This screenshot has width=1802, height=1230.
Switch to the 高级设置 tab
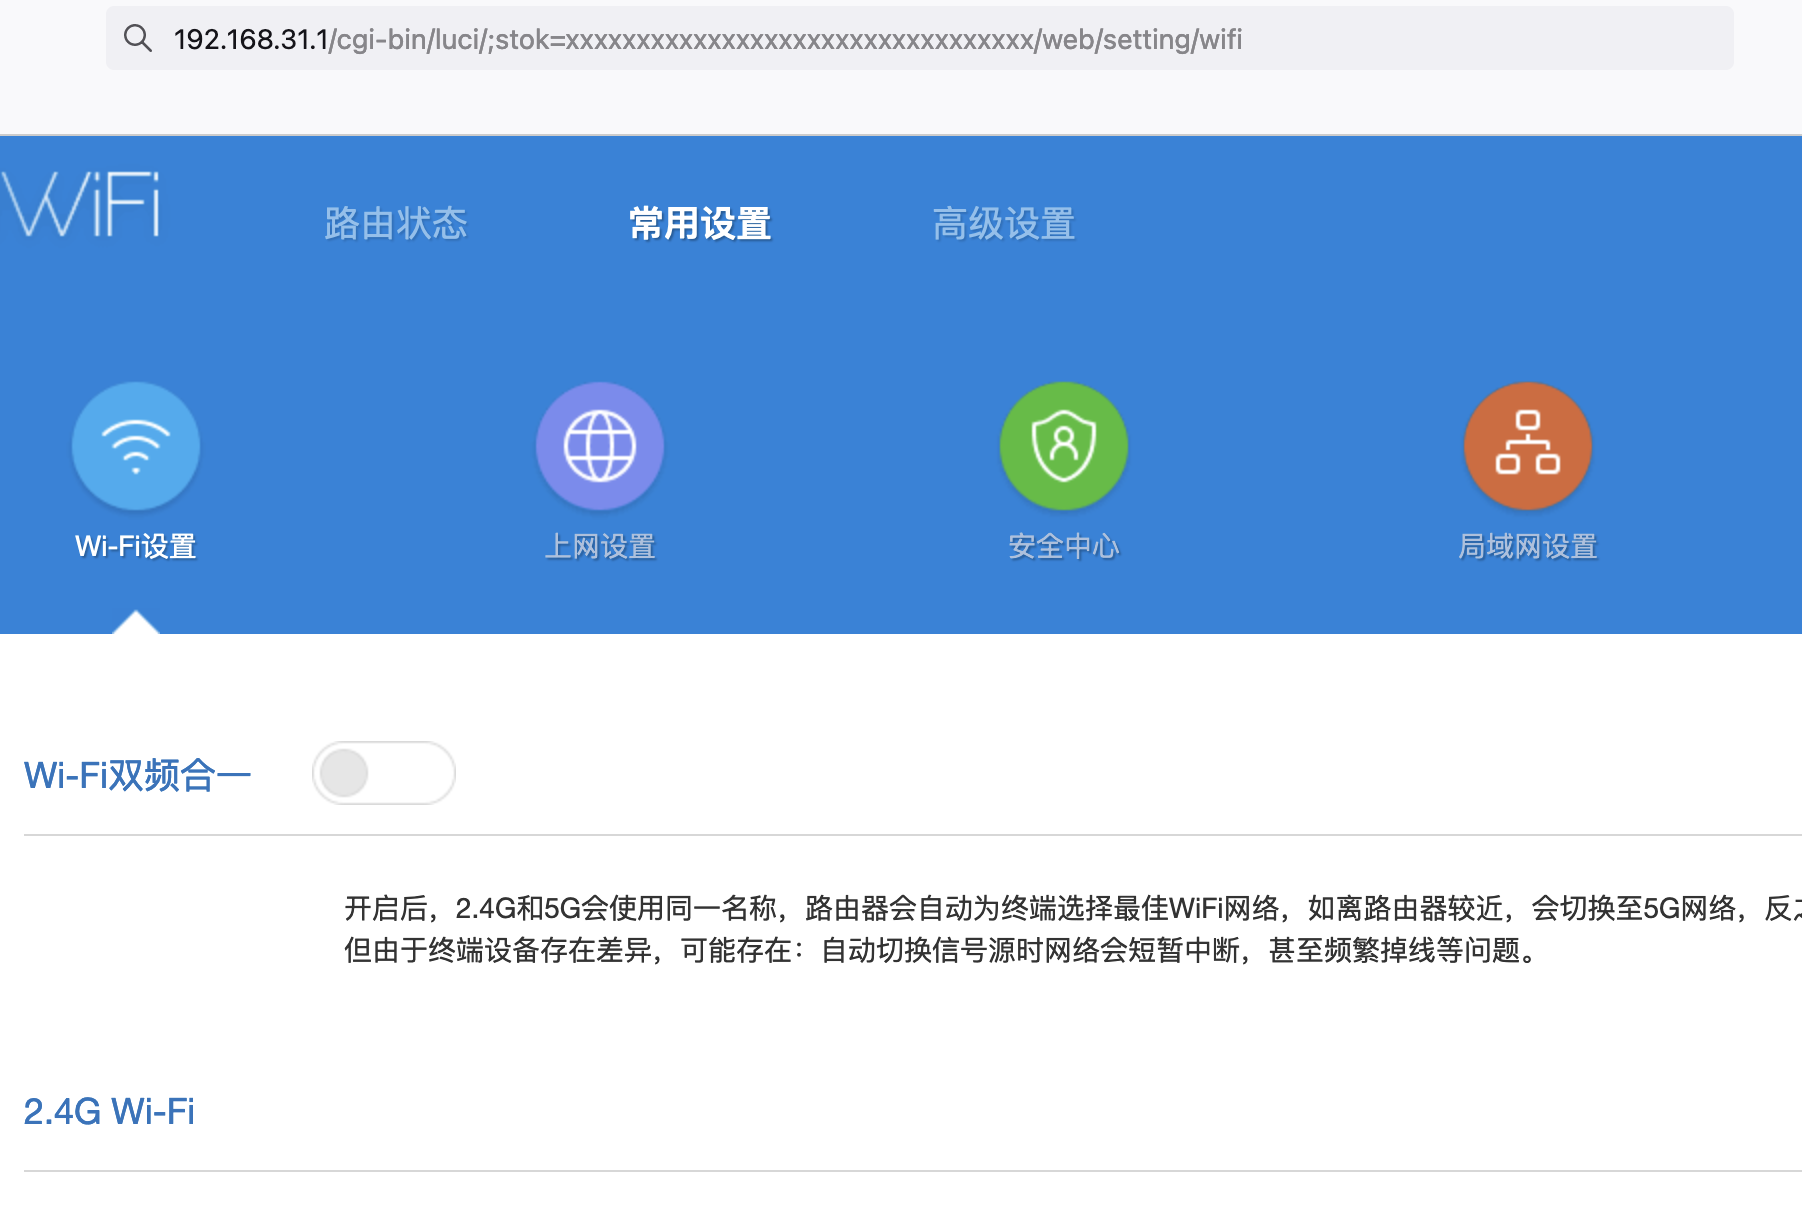(1004, 223)
